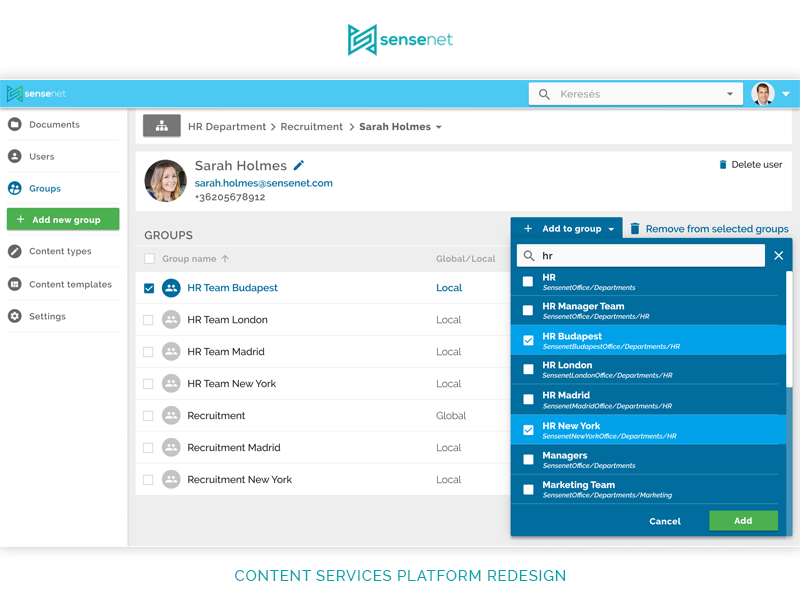Uncheck HR New York in the group list

[527, 430]
